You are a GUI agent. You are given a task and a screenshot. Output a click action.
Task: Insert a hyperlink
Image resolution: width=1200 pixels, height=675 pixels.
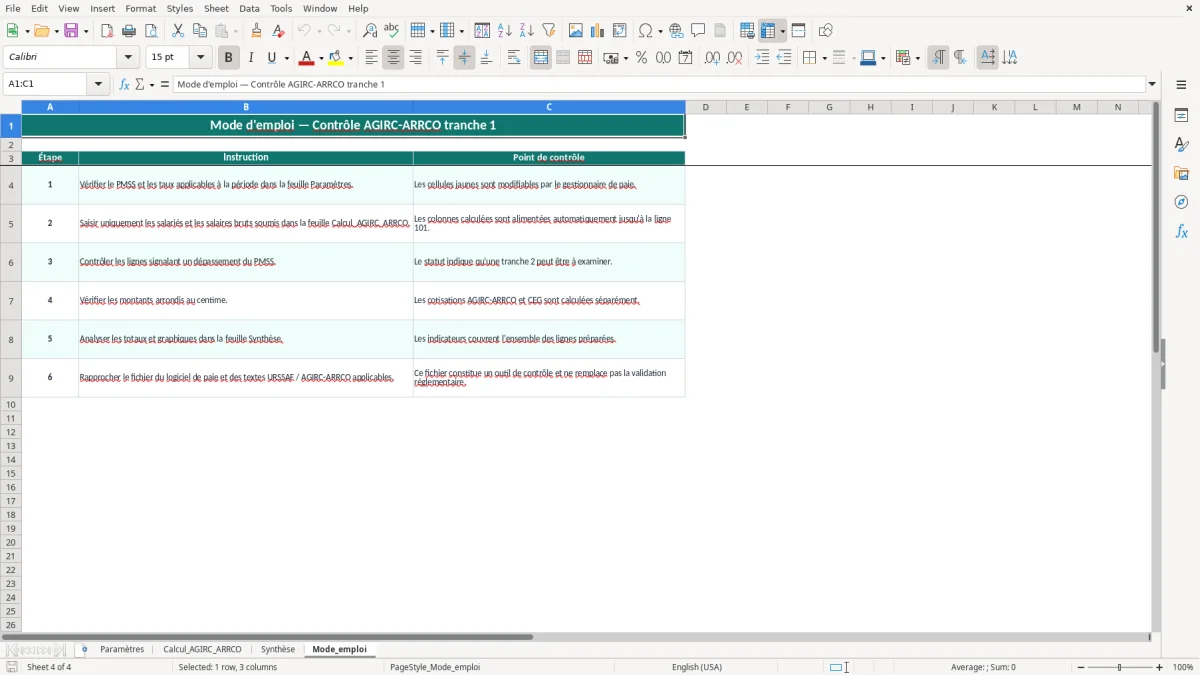[x=676, y=31]
